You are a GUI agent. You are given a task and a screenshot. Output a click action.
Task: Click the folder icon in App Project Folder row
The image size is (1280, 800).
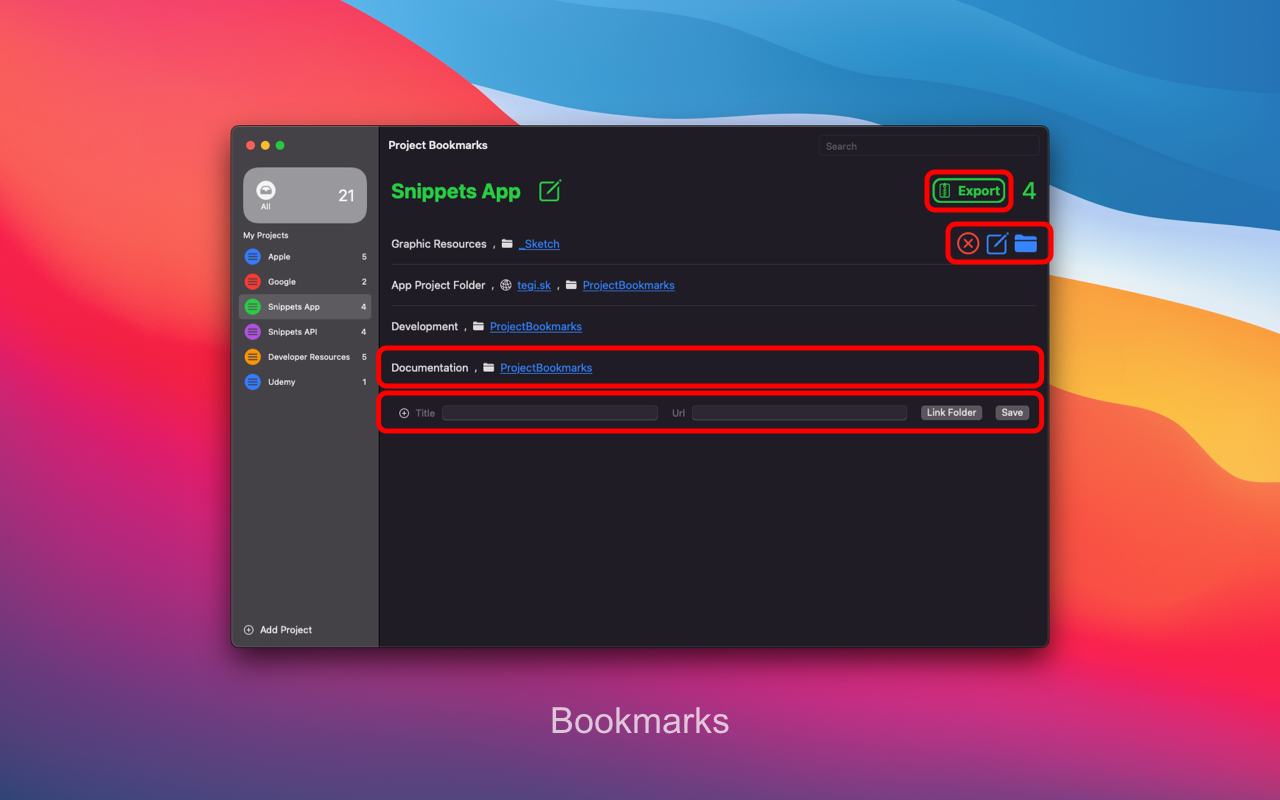(571, 285)
